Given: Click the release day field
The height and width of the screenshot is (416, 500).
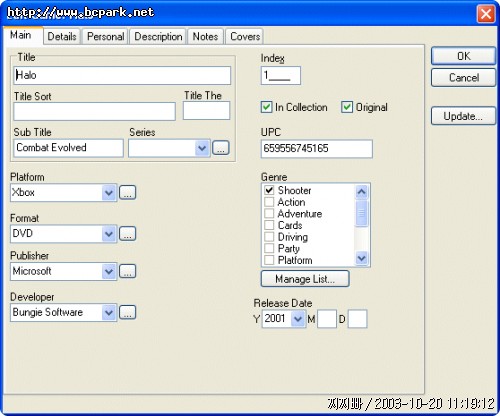Looking at the screenshot, I should coord(357,319).
